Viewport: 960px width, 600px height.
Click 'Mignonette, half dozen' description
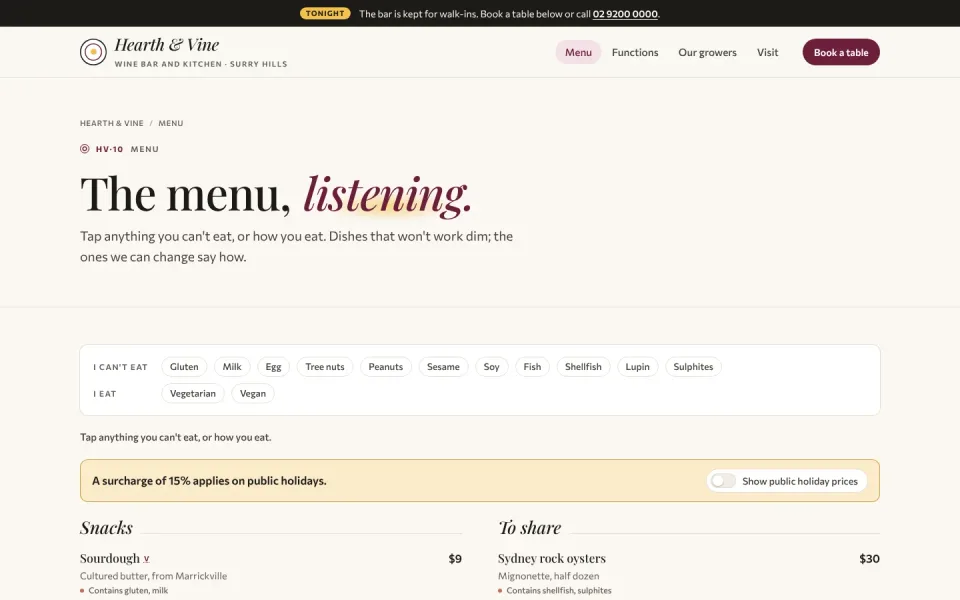coord(549,576)
